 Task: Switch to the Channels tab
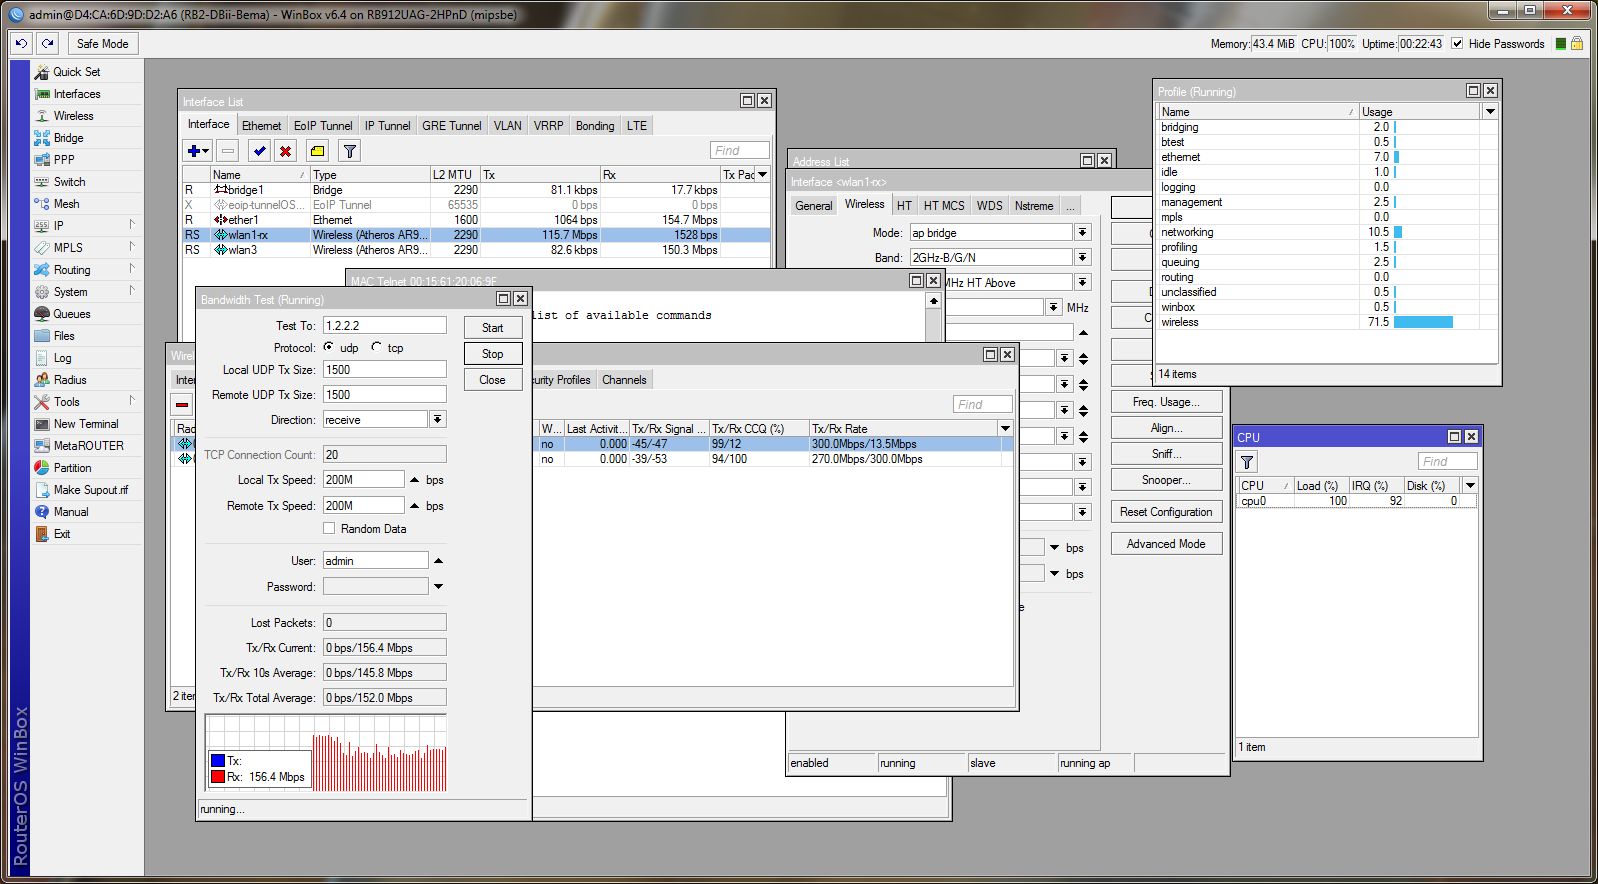pyautogui.click(x=624, y=379)
